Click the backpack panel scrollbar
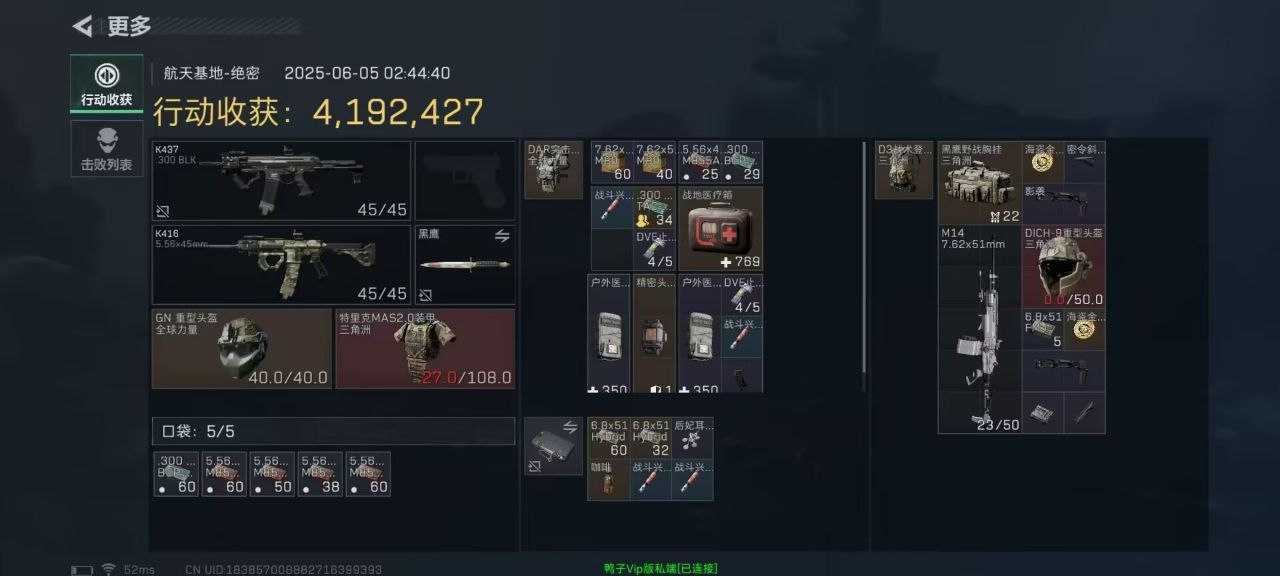 pos(864,265)
